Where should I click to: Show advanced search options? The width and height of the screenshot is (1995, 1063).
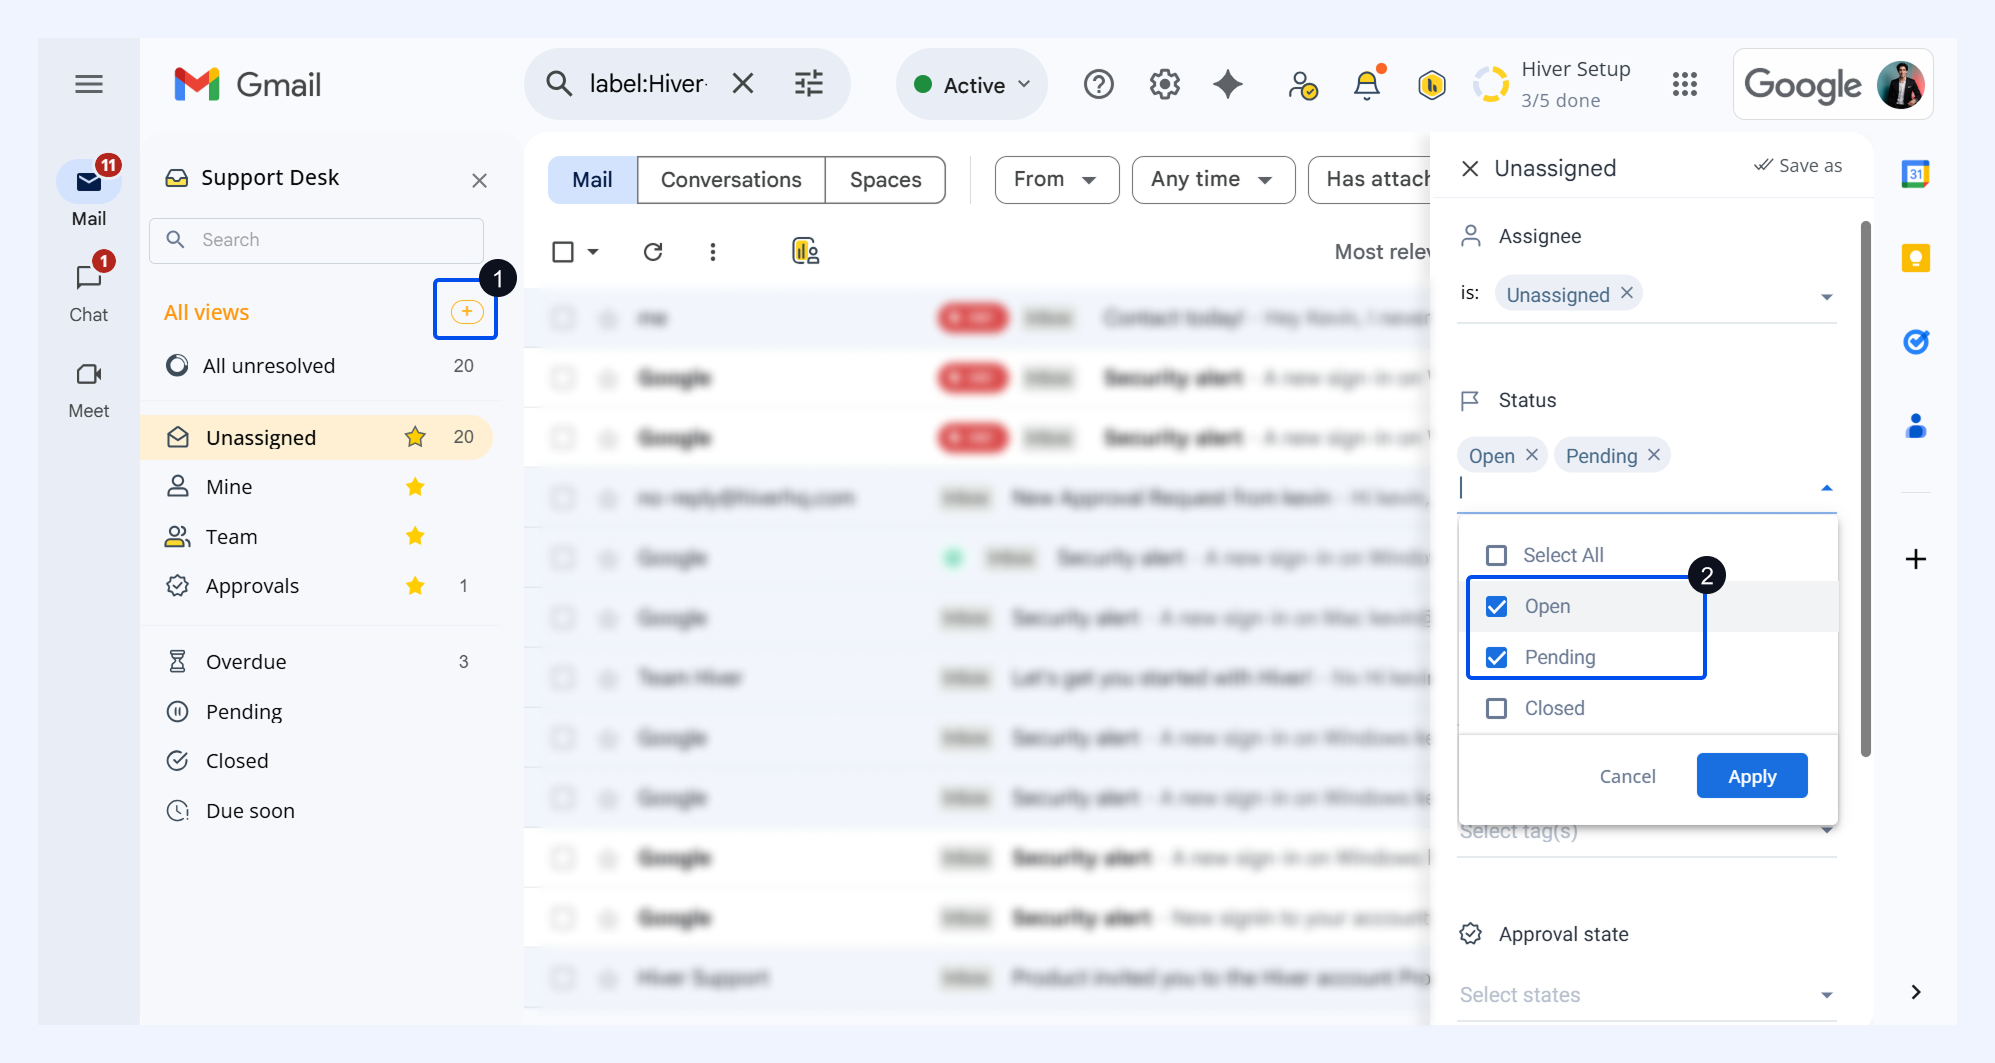pyautogui.click(x=809, y=84)
